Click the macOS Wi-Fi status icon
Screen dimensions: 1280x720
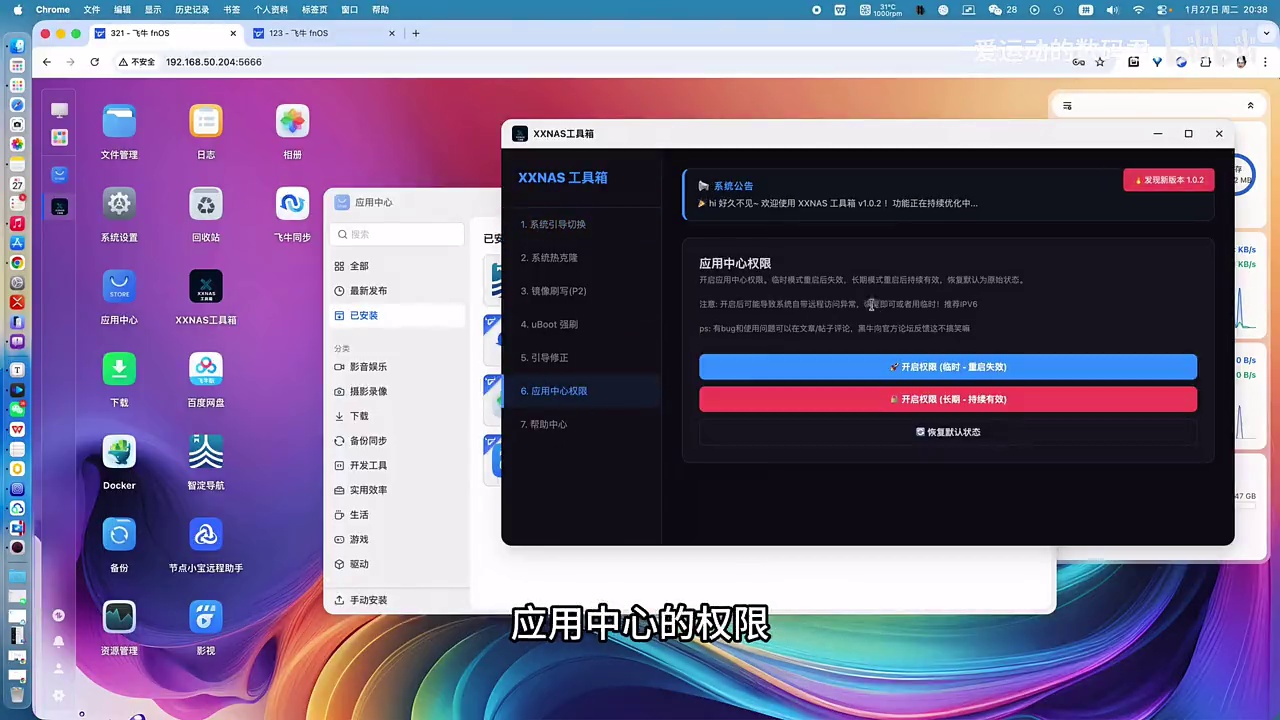[1138, 9]
